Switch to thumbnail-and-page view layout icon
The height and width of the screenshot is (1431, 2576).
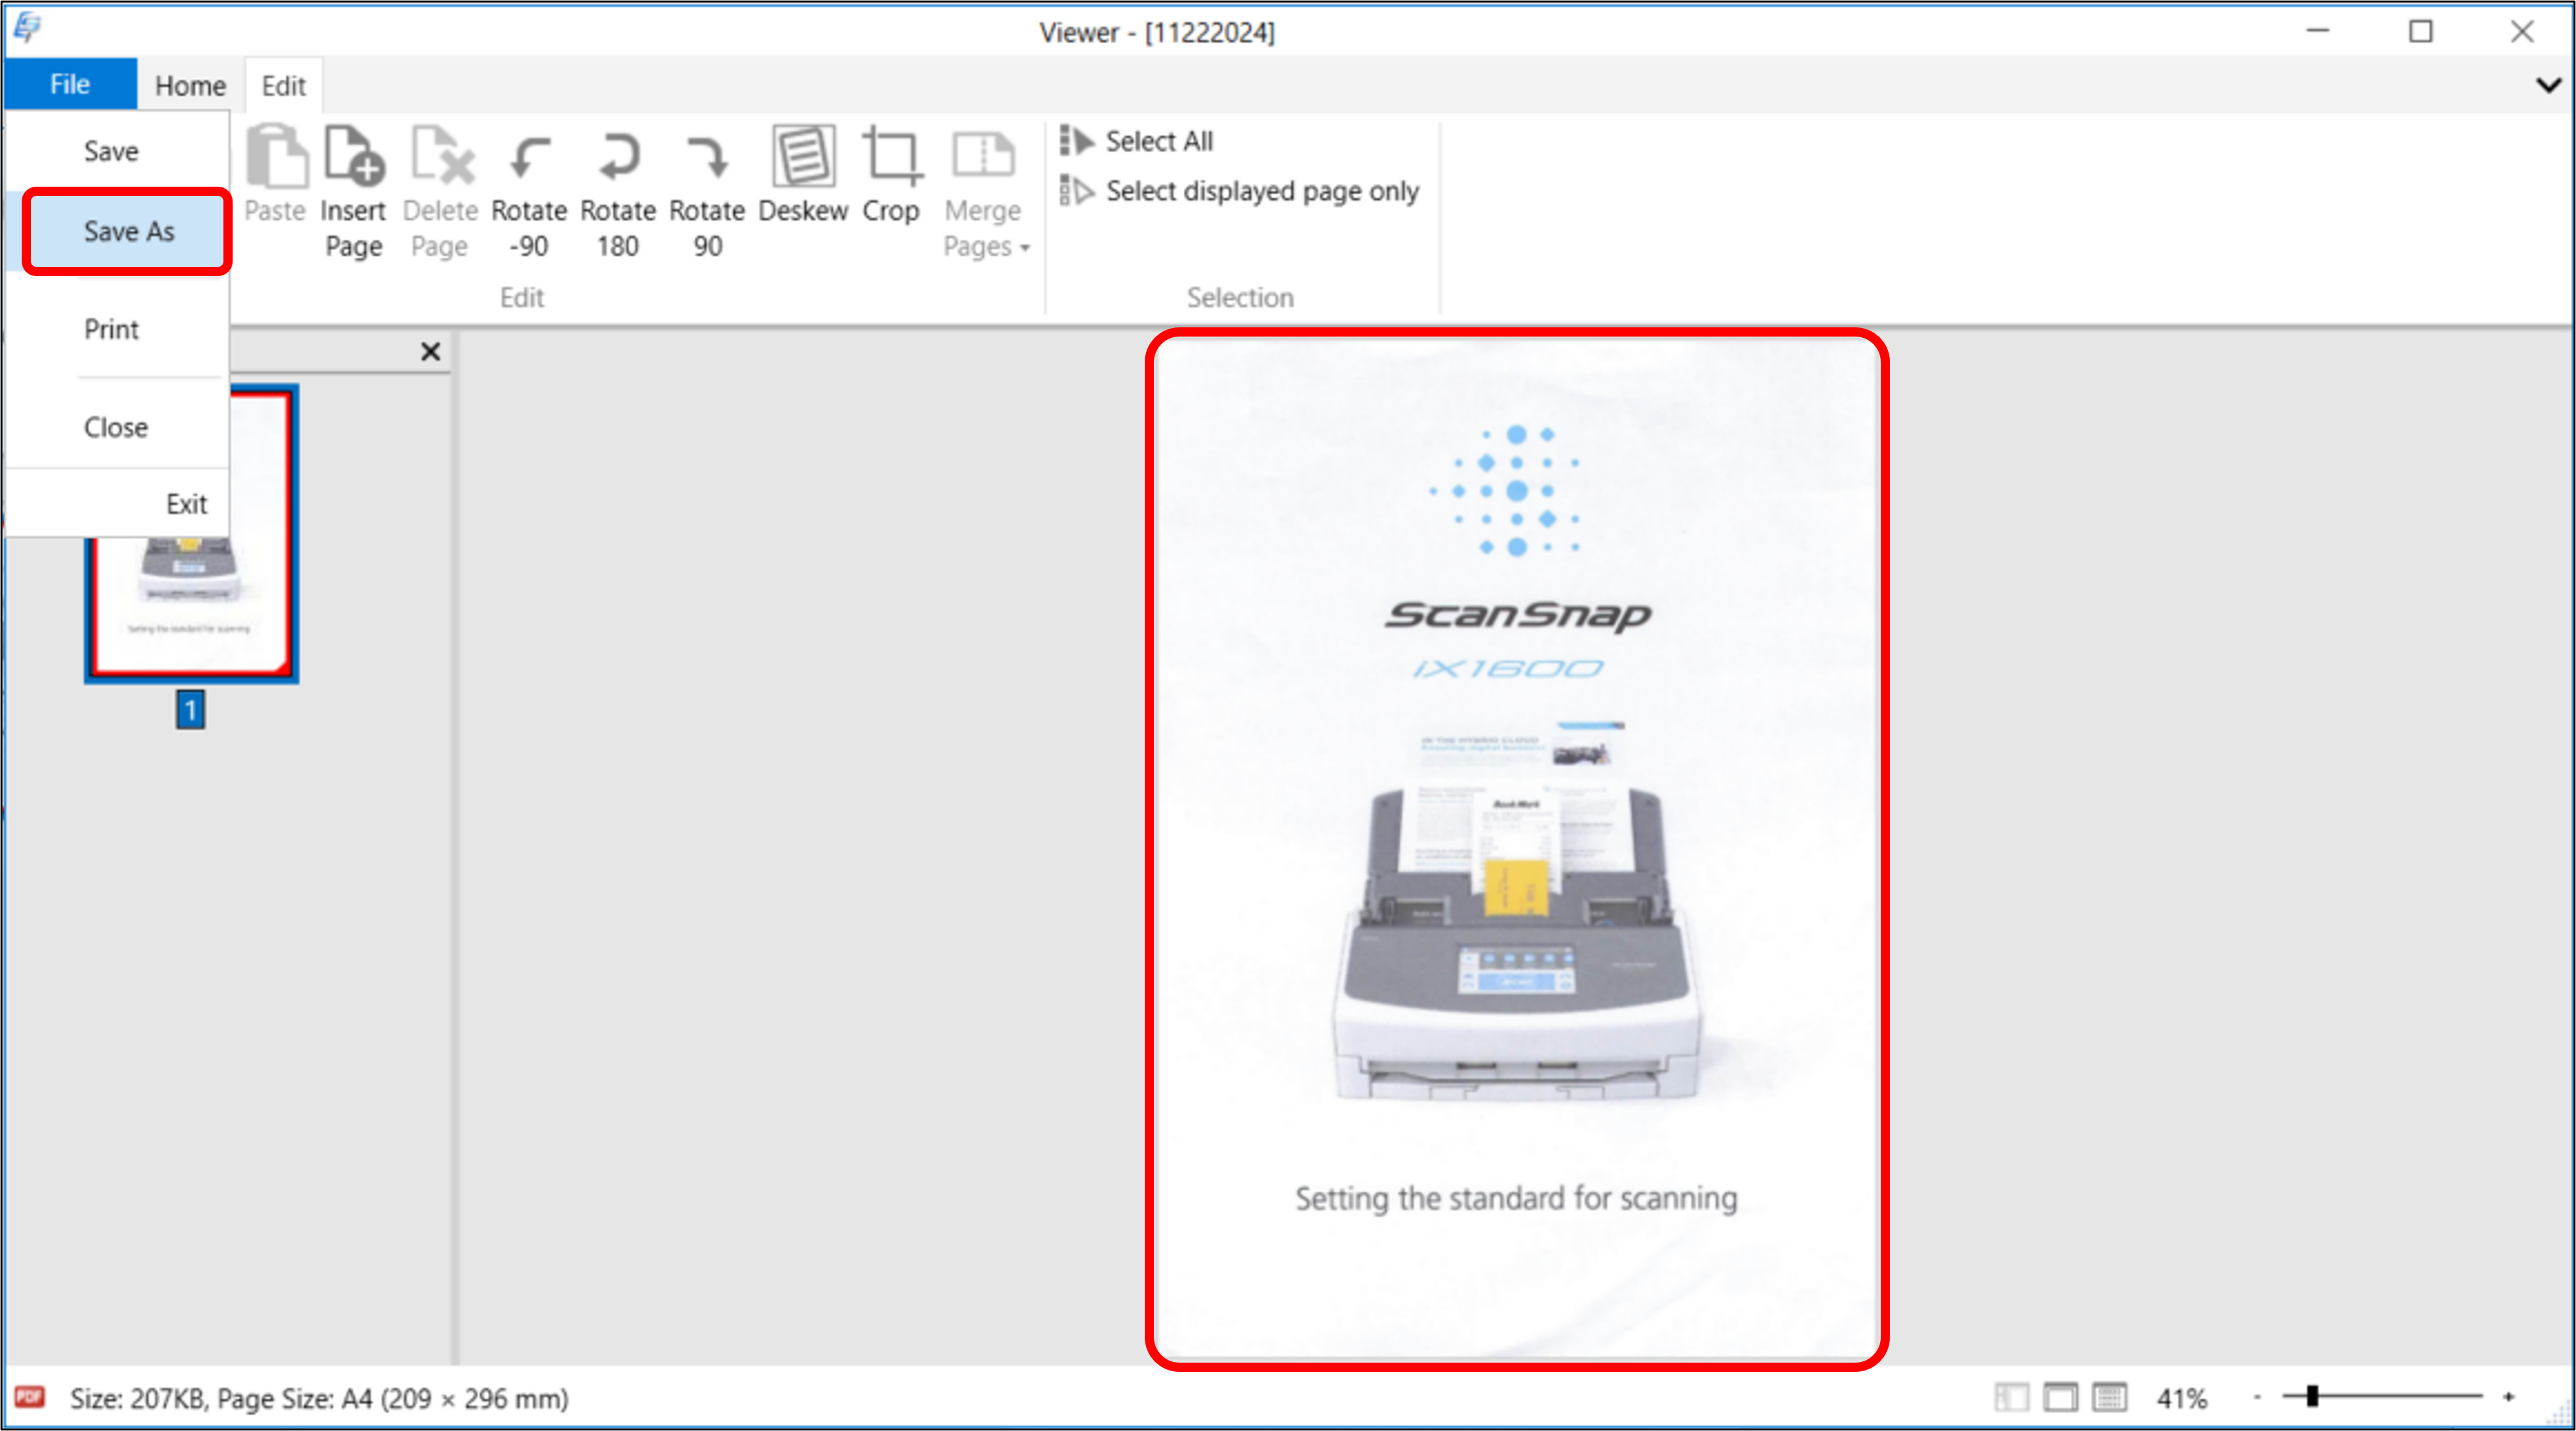click(2011, 1397)
